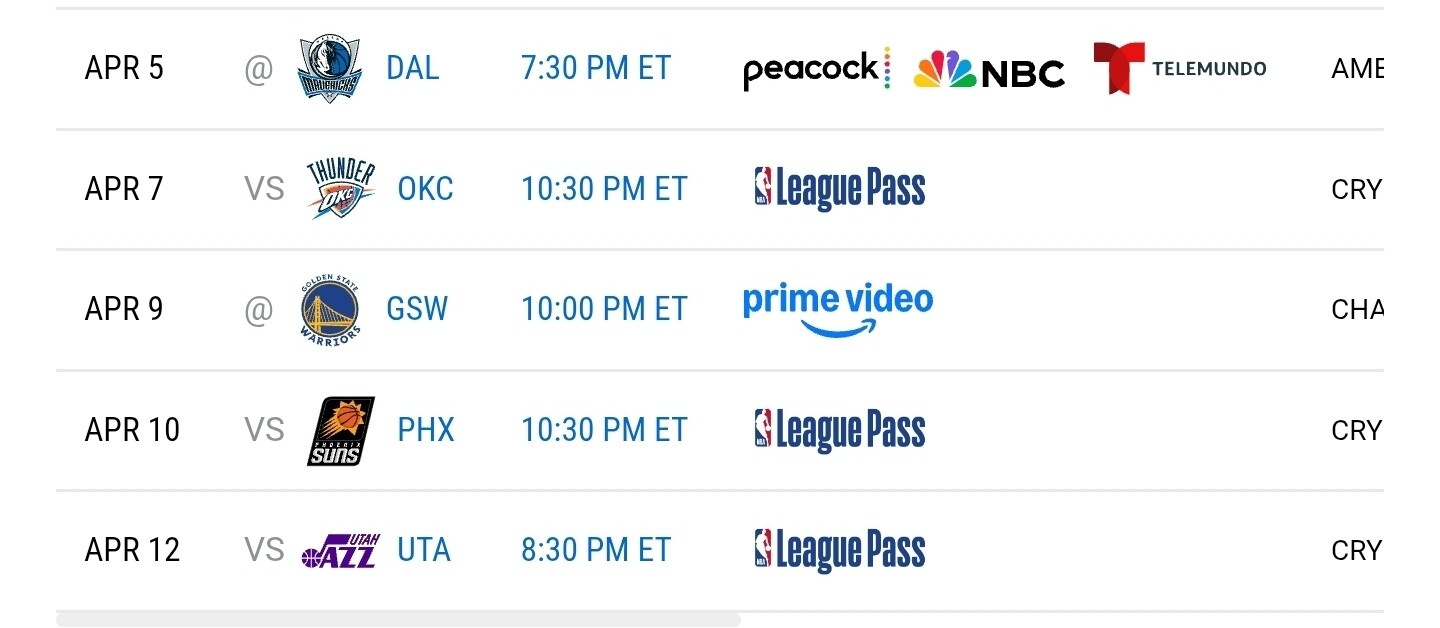Follow the PHX team link
The width and height of the screenshot is (1440, 628).
(x=426, y=431)
